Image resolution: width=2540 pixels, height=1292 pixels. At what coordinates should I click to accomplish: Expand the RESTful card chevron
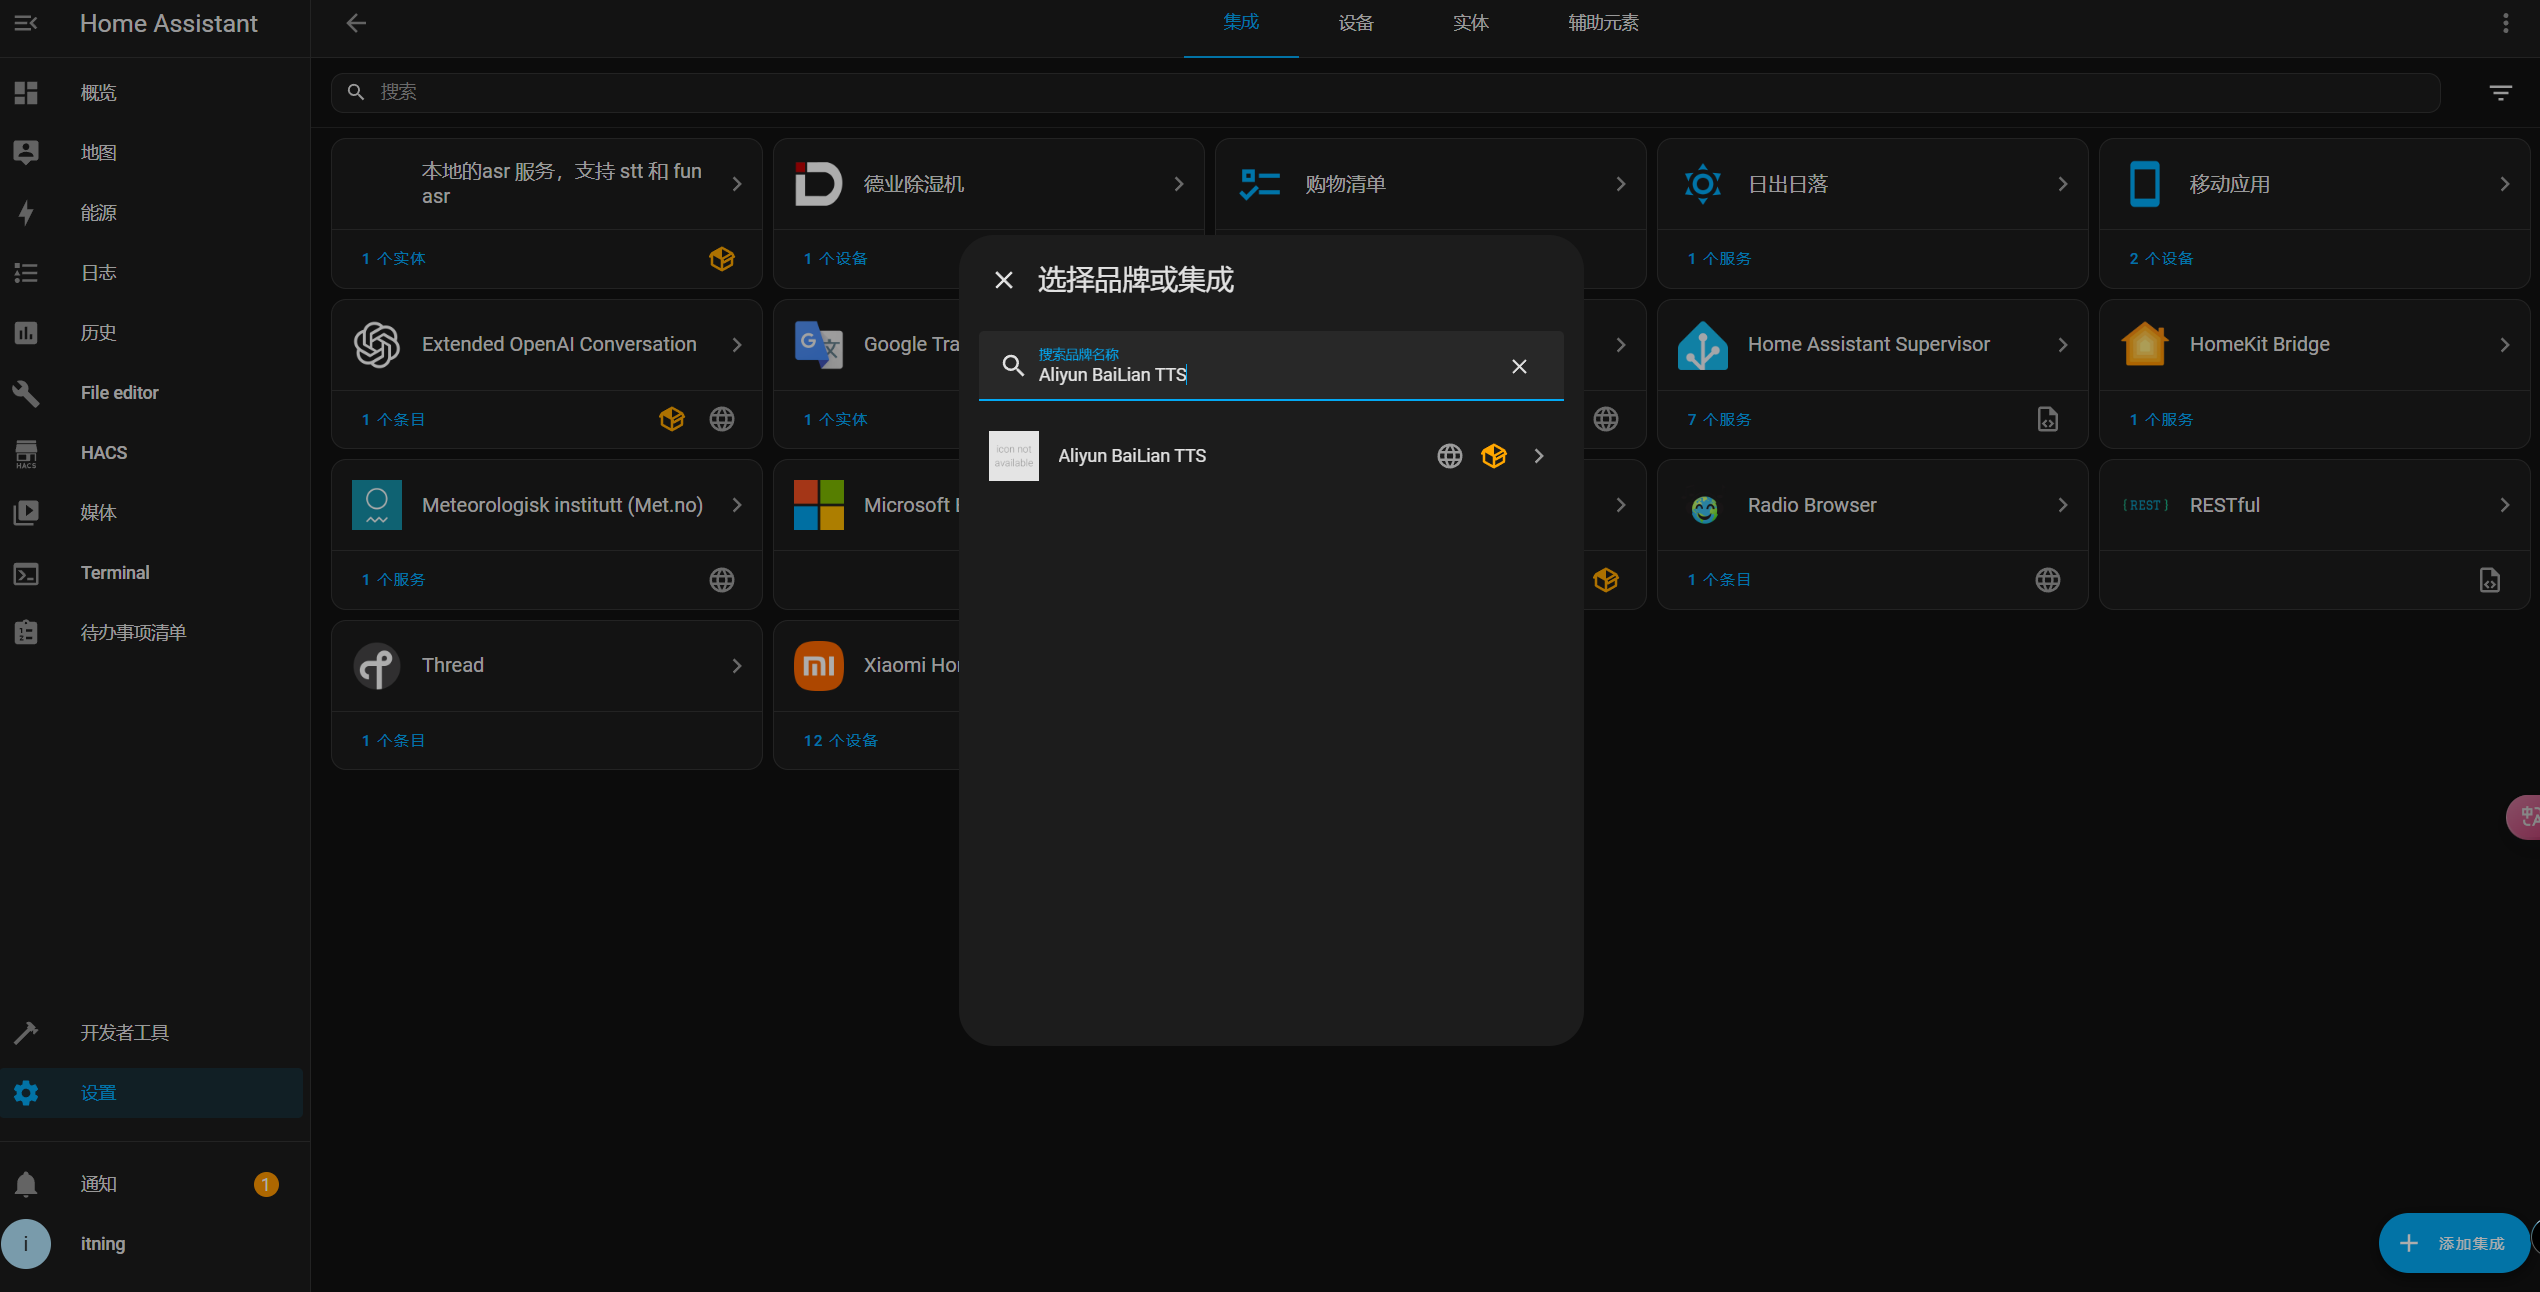coord(2505,506)
